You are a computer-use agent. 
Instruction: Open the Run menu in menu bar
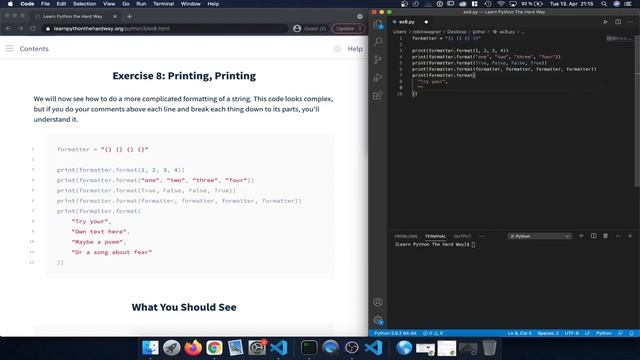[x=141, y=4]
